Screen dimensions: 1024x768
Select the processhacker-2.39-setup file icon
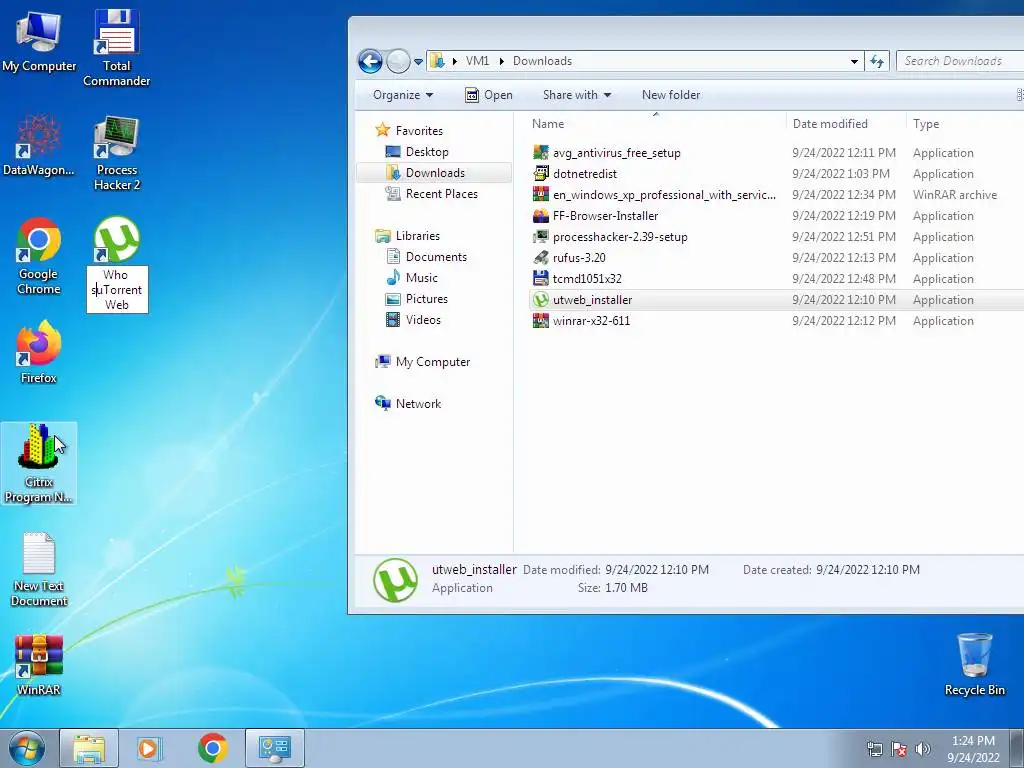coord(541,236)
